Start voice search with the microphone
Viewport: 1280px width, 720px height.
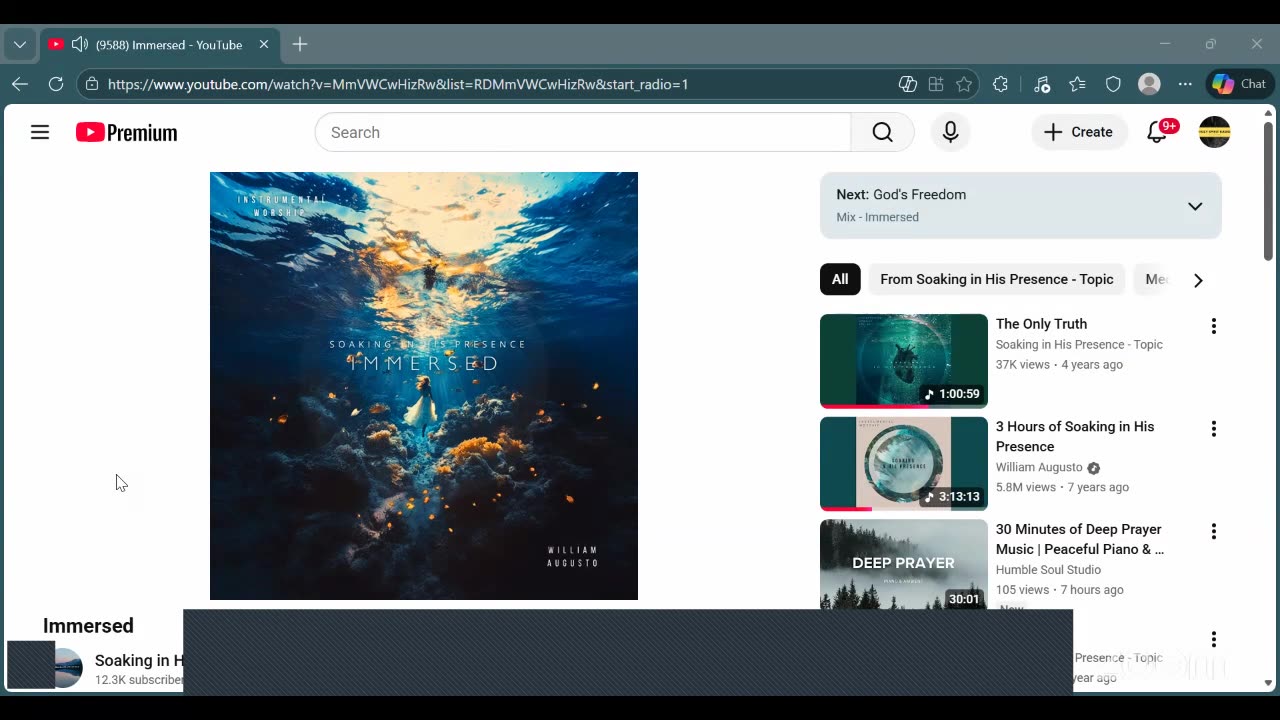tap(950, 132)
